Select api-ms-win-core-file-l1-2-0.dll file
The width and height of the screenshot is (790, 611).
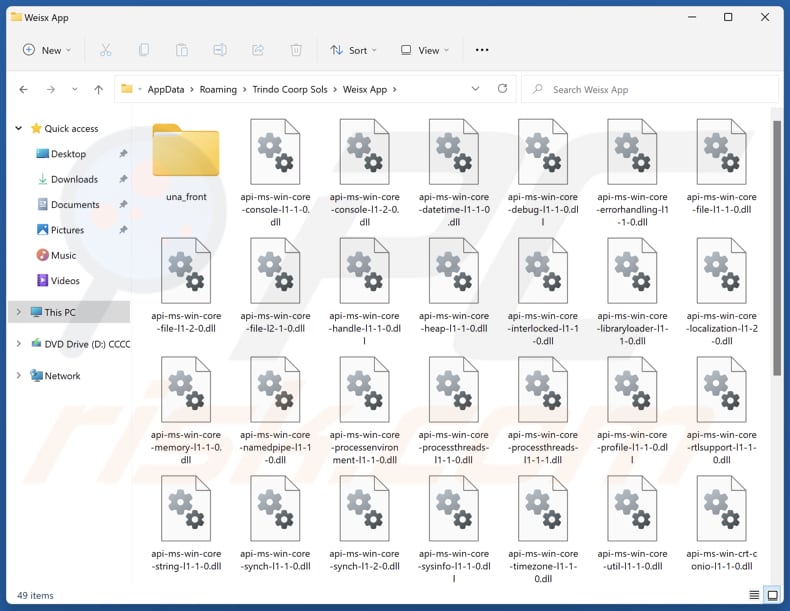(186, 286)
